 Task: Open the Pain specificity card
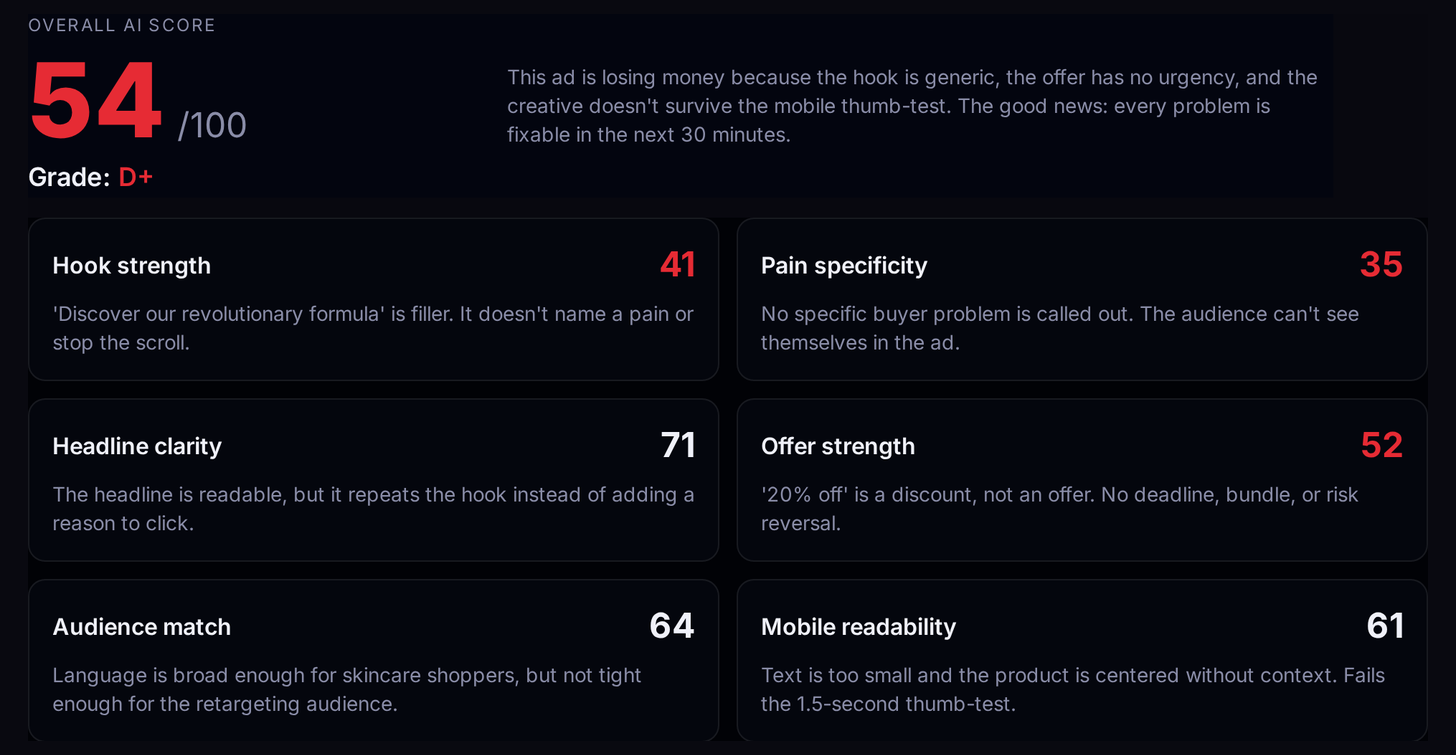tap(1082, 299)
